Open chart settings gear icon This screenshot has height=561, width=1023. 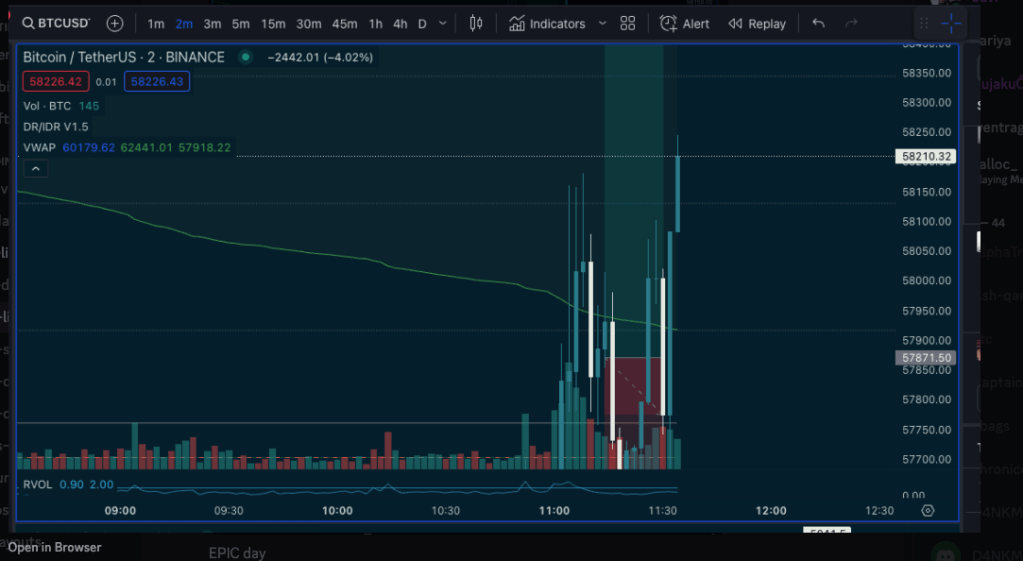pos(928,510)
